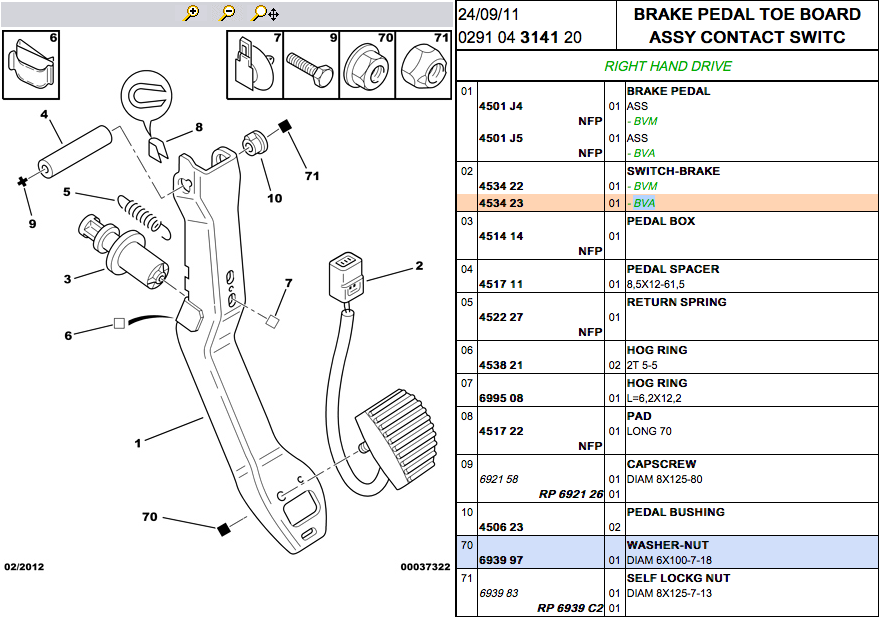879x617 pixels.
Task: Select part number 4534 23 row
Action: tap(667, 203)
